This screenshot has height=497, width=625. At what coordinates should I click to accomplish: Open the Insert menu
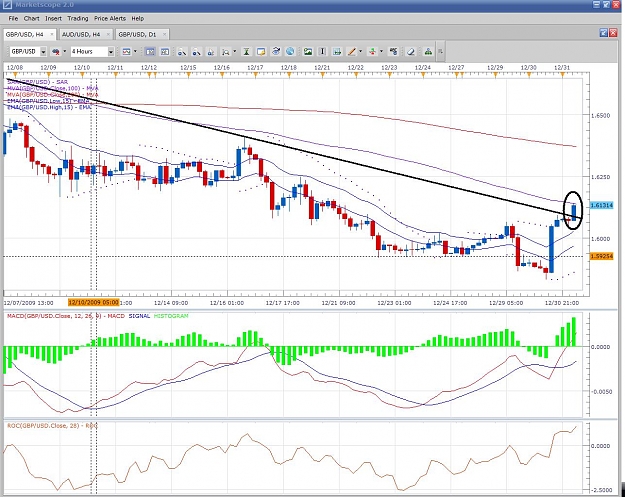coord(53,18)
